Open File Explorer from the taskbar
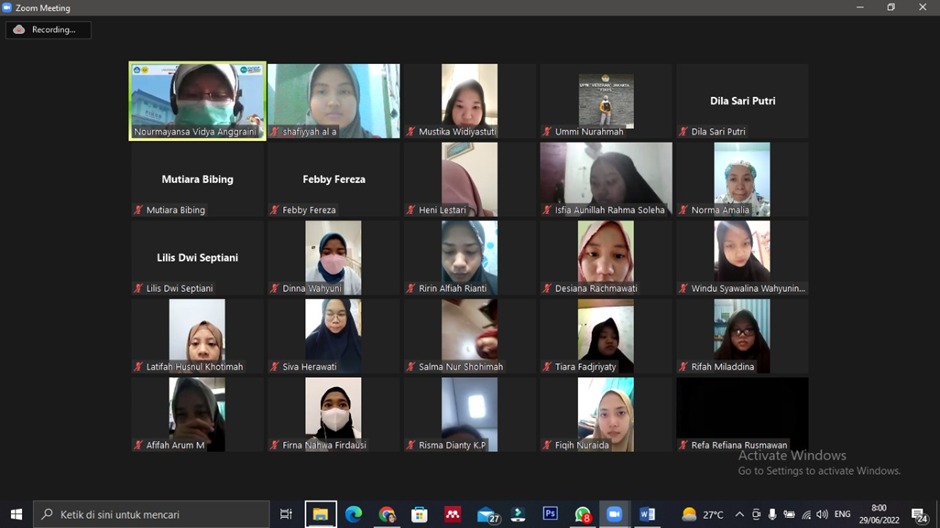This screenshot has width=940, height=528. (x=321, y=514)
